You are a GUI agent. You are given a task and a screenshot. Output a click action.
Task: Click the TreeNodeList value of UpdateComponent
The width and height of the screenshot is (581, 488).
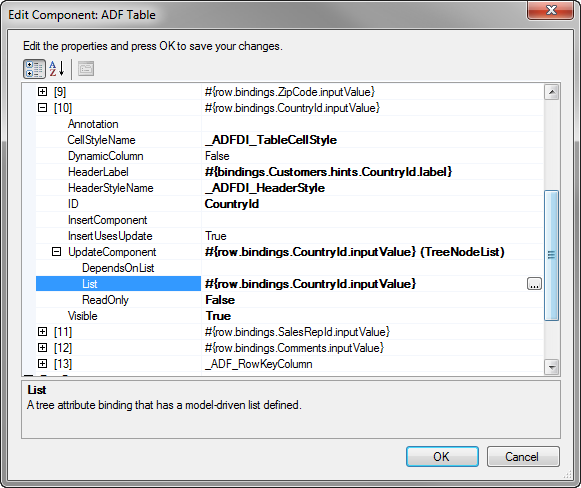pos(355,252)
